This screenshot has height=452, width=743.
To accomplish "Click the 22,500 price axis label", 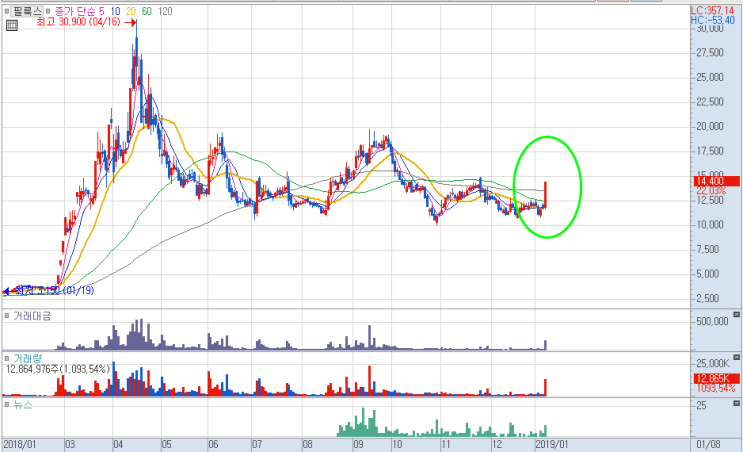I will tap(710, 102).
